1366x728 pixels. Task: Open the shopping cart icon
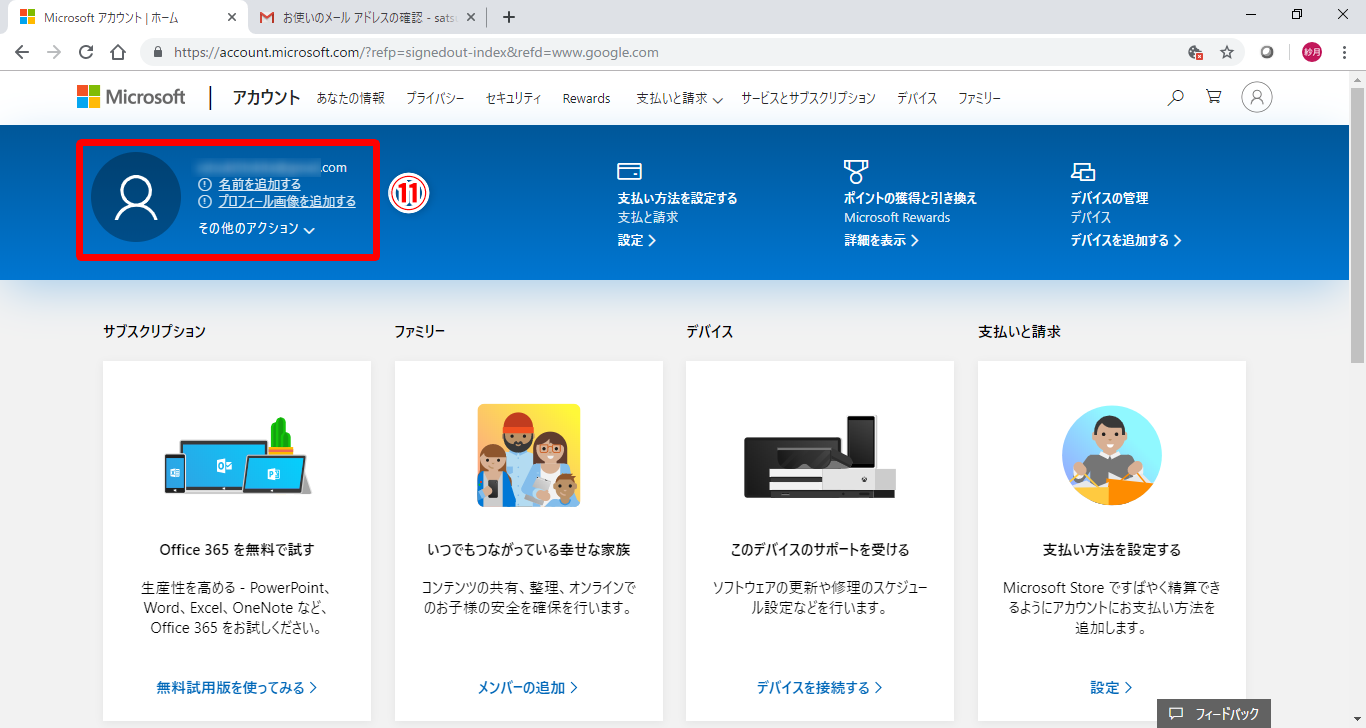pos(1214,97)
